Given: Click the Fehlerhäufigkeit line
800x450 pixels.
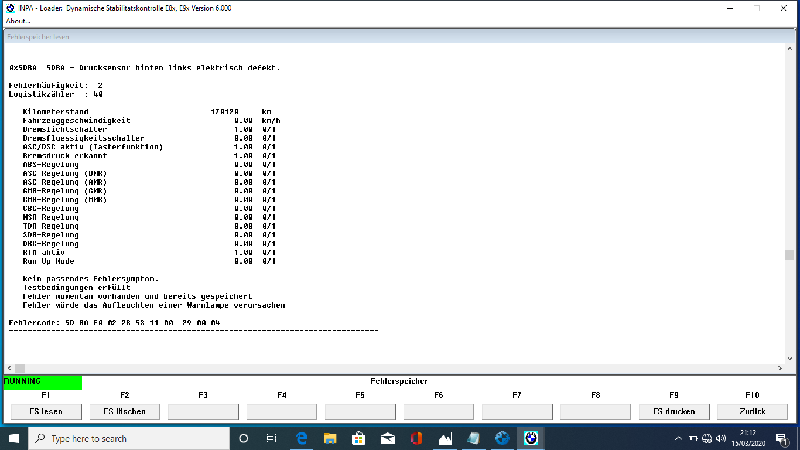Looking at the screenshot, I should pyautogui.click(x=56, y=85).
